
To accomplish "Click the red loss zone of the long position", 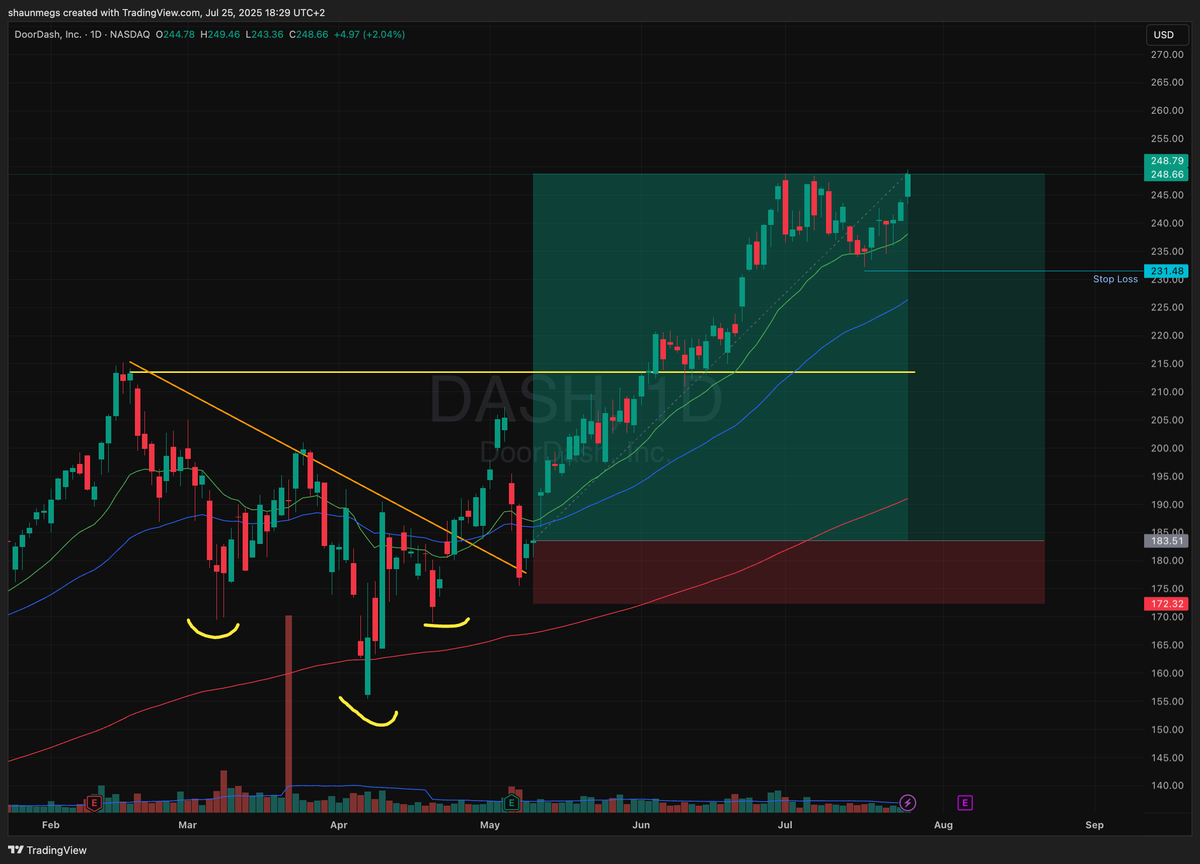I will point(788,572).
